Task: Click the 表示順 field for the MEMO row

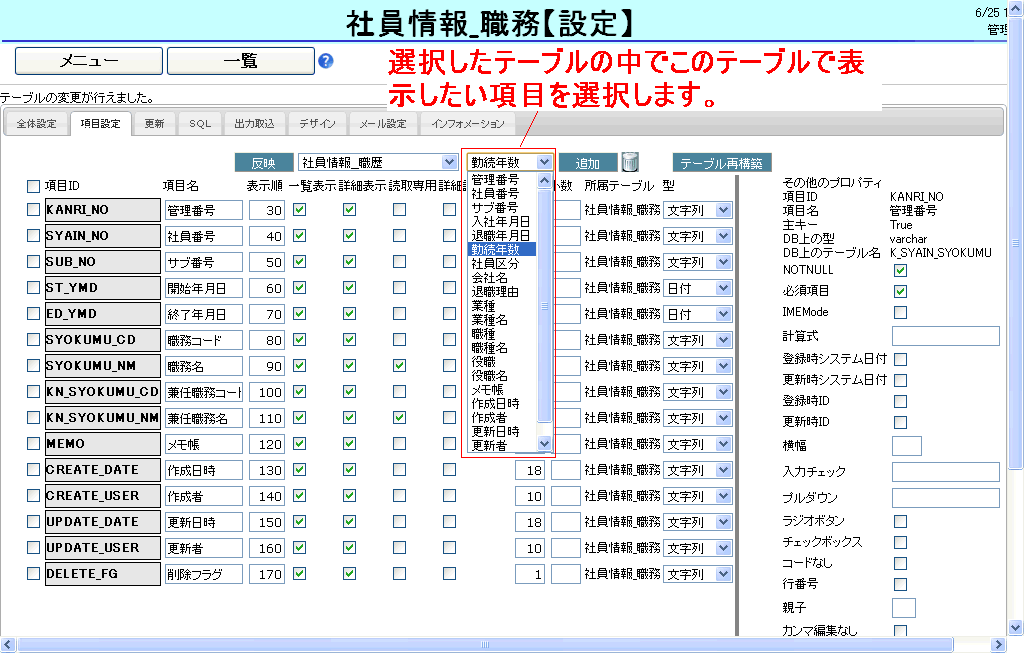Action: (x=267, y=444)
